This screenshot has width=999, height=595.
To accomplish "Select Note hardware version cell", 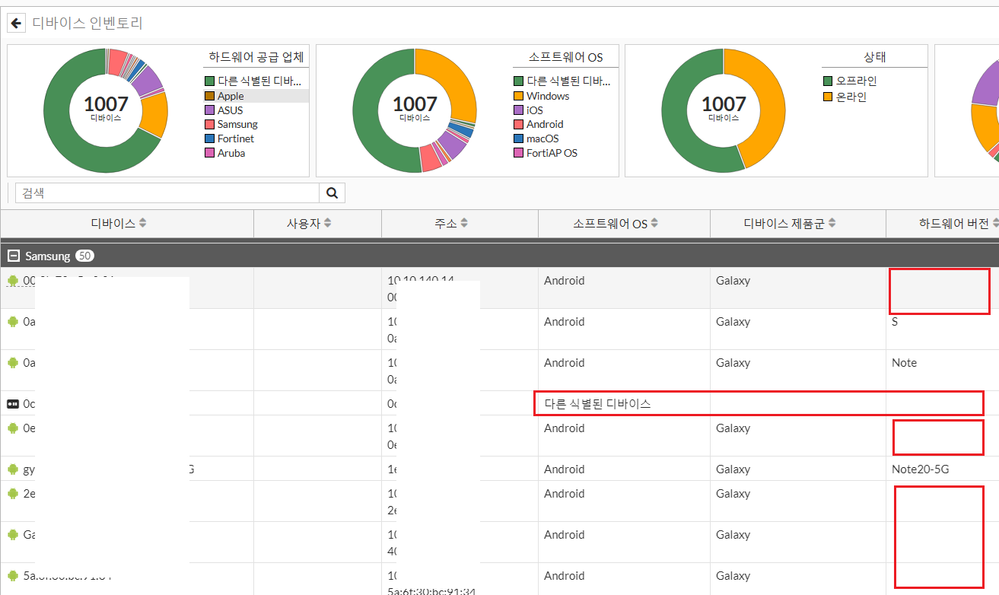I will 904,362.
